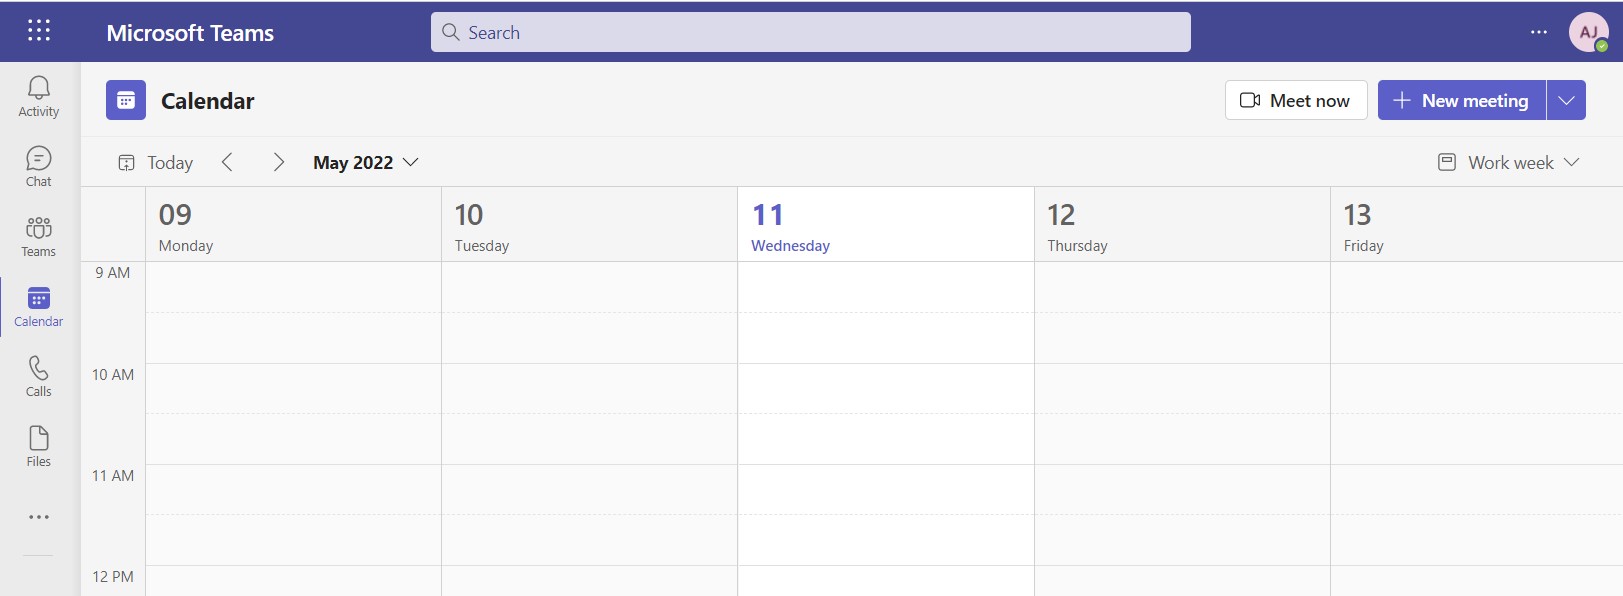Expand the New meeting dropdown arrow
The height and width of the screenshot is (596, 1623).
coord(1567,100)
